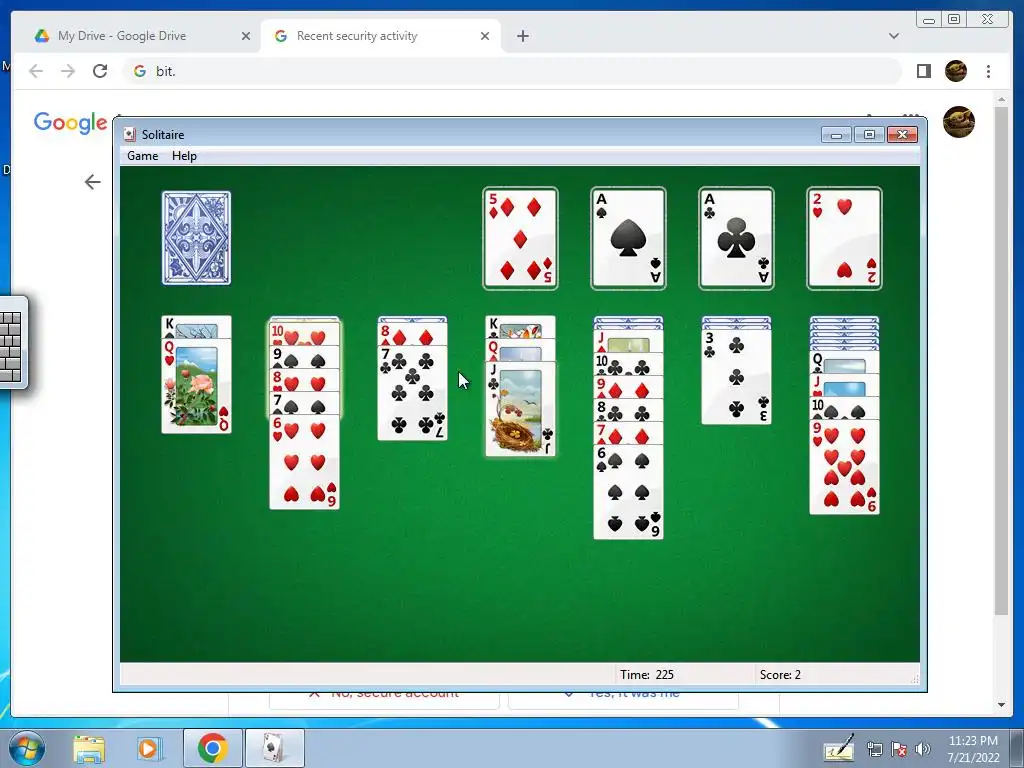1024x768 pixels.
Task: Minimize the Solitaire window
Action: [837, 135]
